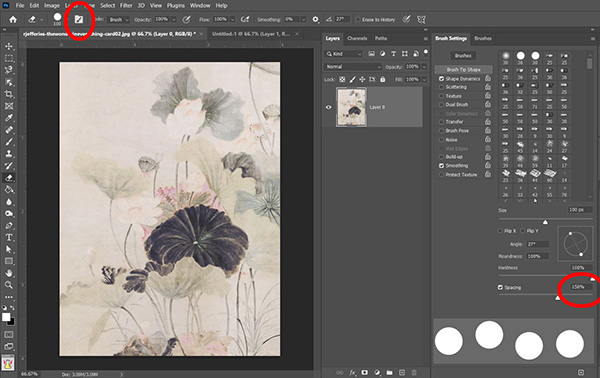This screenshot has height=378, width=600.
Task: Enable the Transfer checkbox
Action: [x=441, y=122]
